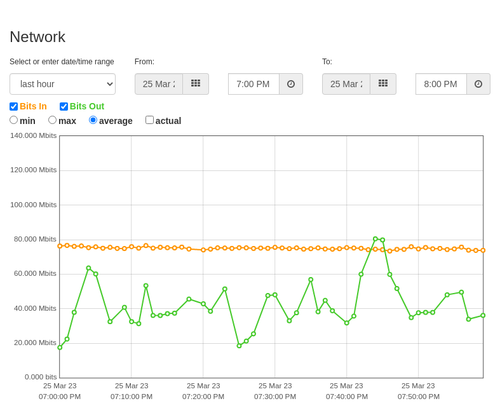Open the 'last hour' range dropdown
The height and width of the screenshot is (403, 500).
pyautogui.click(x=63, y=84)
